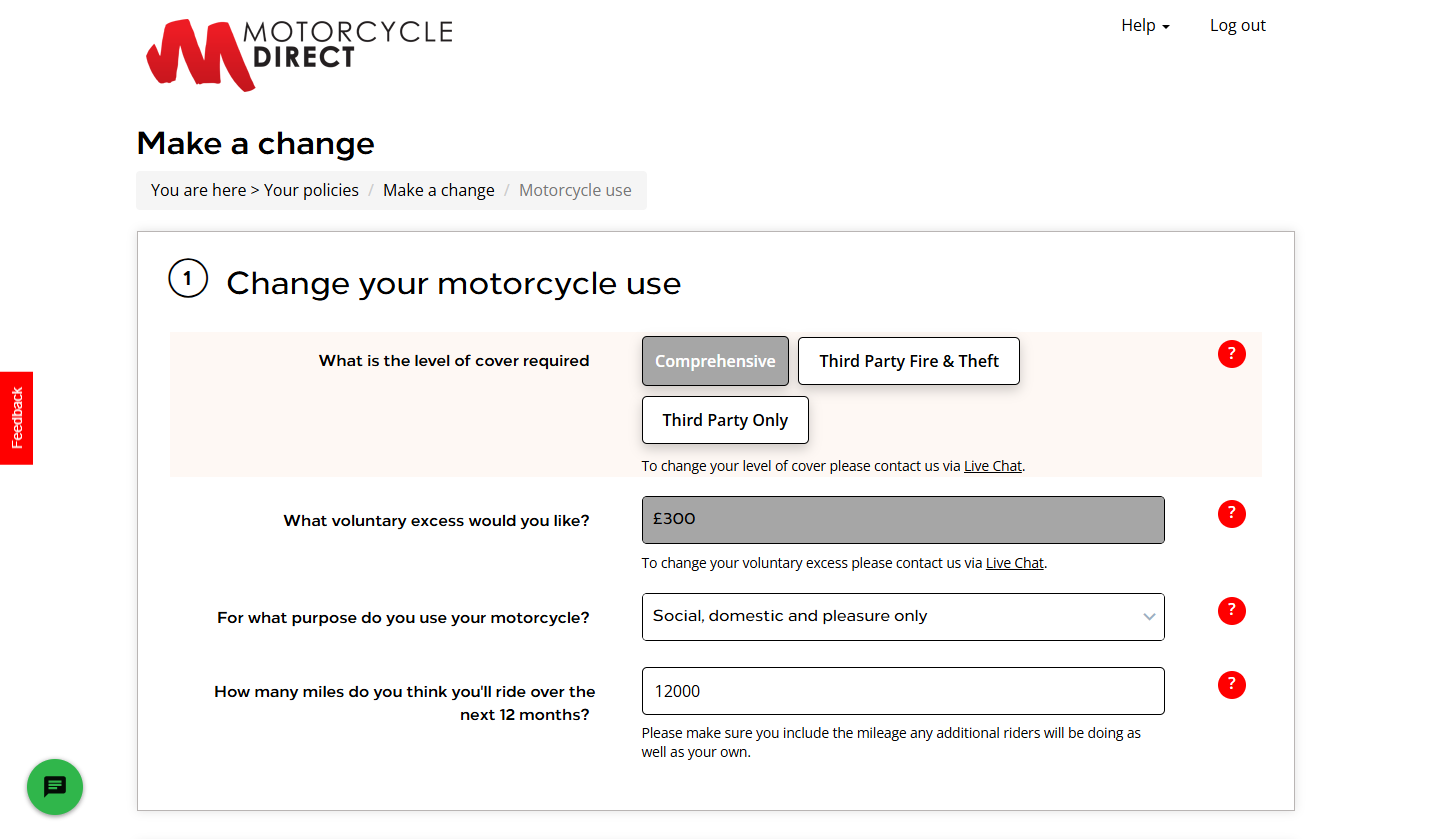Expand the Help dropdown menu
Viewport: 1432px width, 839px height.
coord(1145,26)
